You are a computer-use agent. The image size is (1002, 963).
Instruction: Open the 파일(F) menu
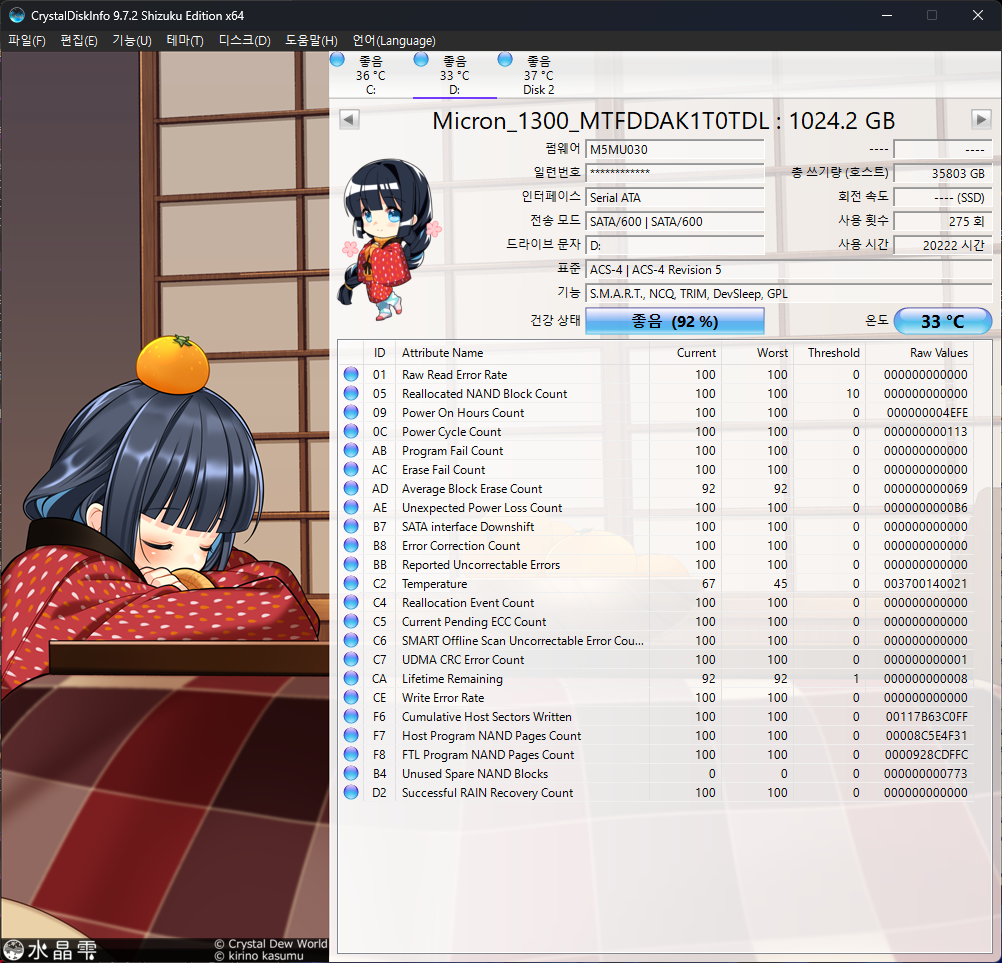click(27, 41)
